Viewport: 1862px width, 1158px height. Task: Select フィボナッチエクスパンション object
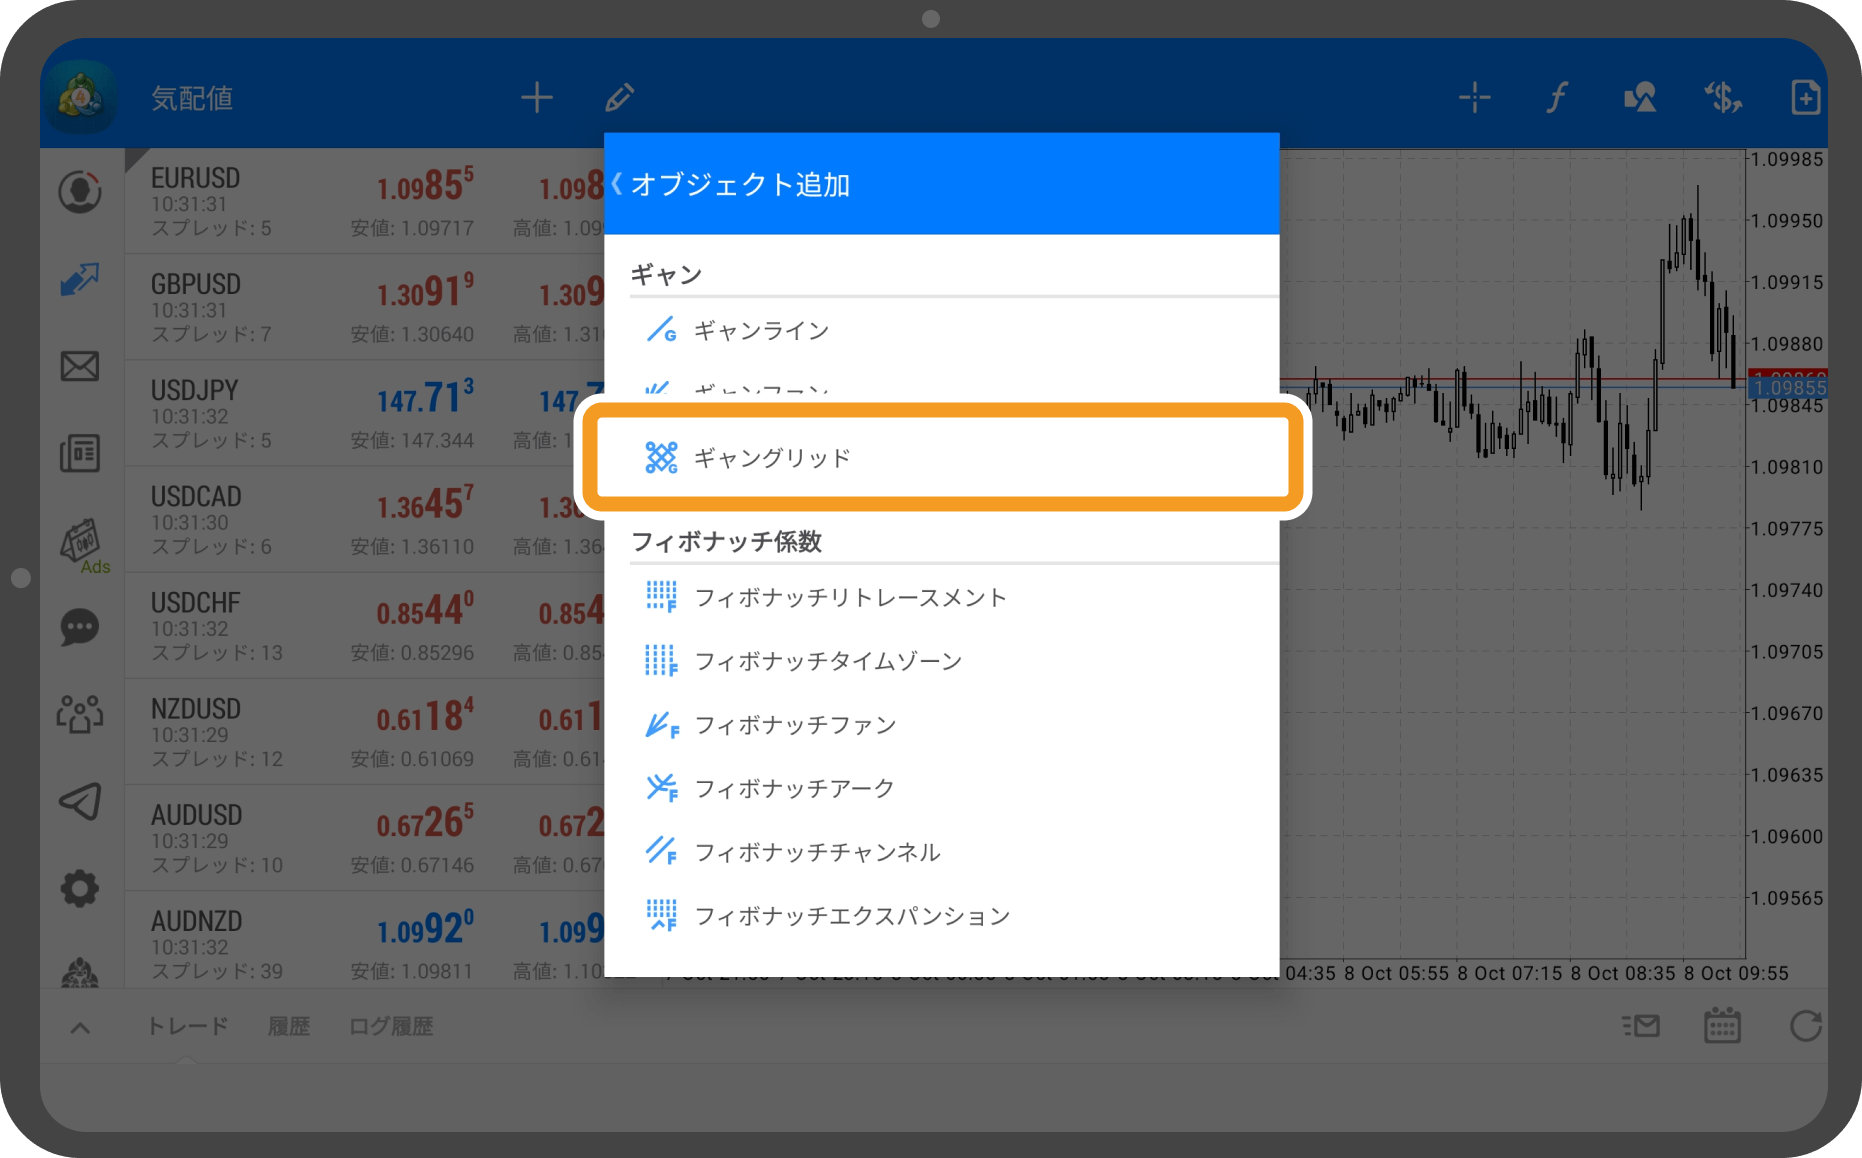click(852, 916)
